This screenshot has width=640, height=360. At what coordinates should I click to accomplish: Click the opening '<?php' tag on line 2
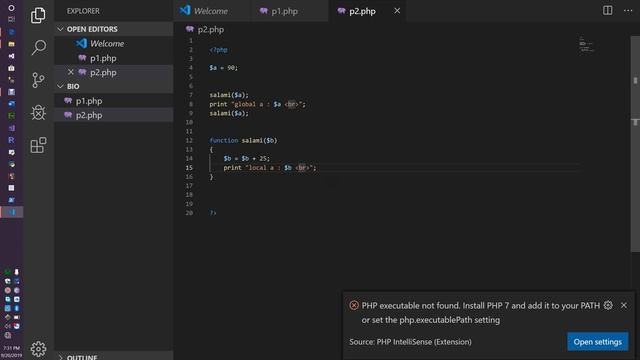point(218,50)
